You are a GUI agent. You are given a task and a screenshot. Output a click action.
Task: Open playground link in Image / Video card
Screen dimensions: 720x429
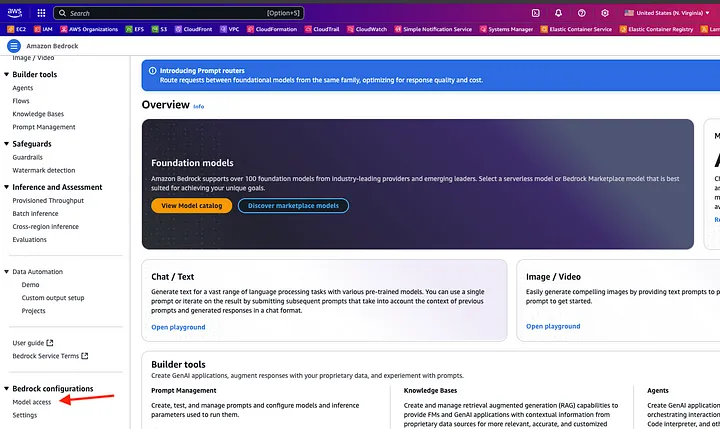coord(553,326)
